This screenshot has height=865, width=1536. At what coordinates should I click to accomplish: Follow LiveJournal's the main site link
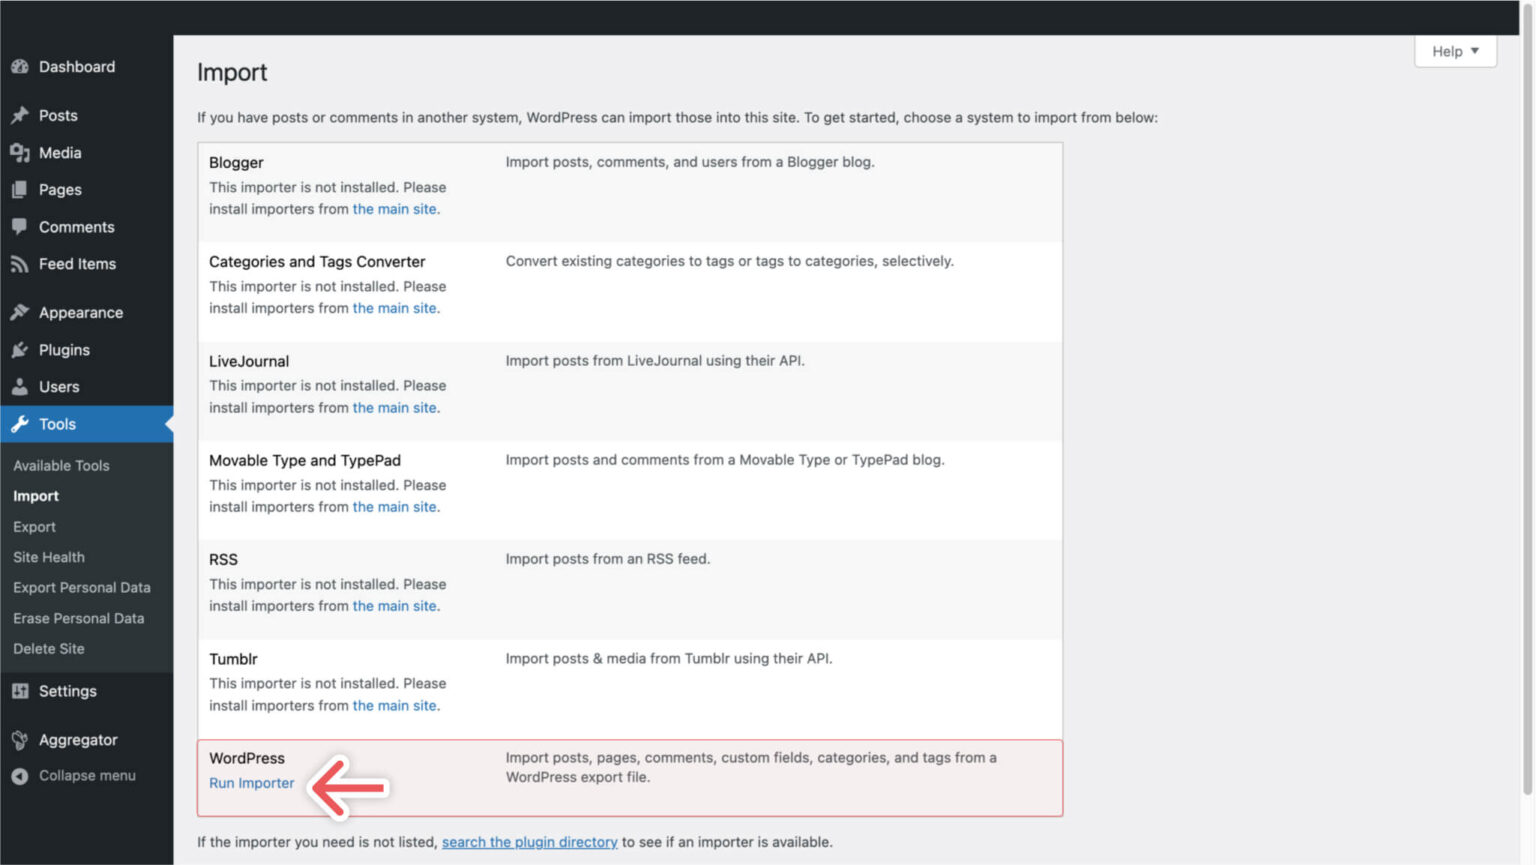coord(395,408)
